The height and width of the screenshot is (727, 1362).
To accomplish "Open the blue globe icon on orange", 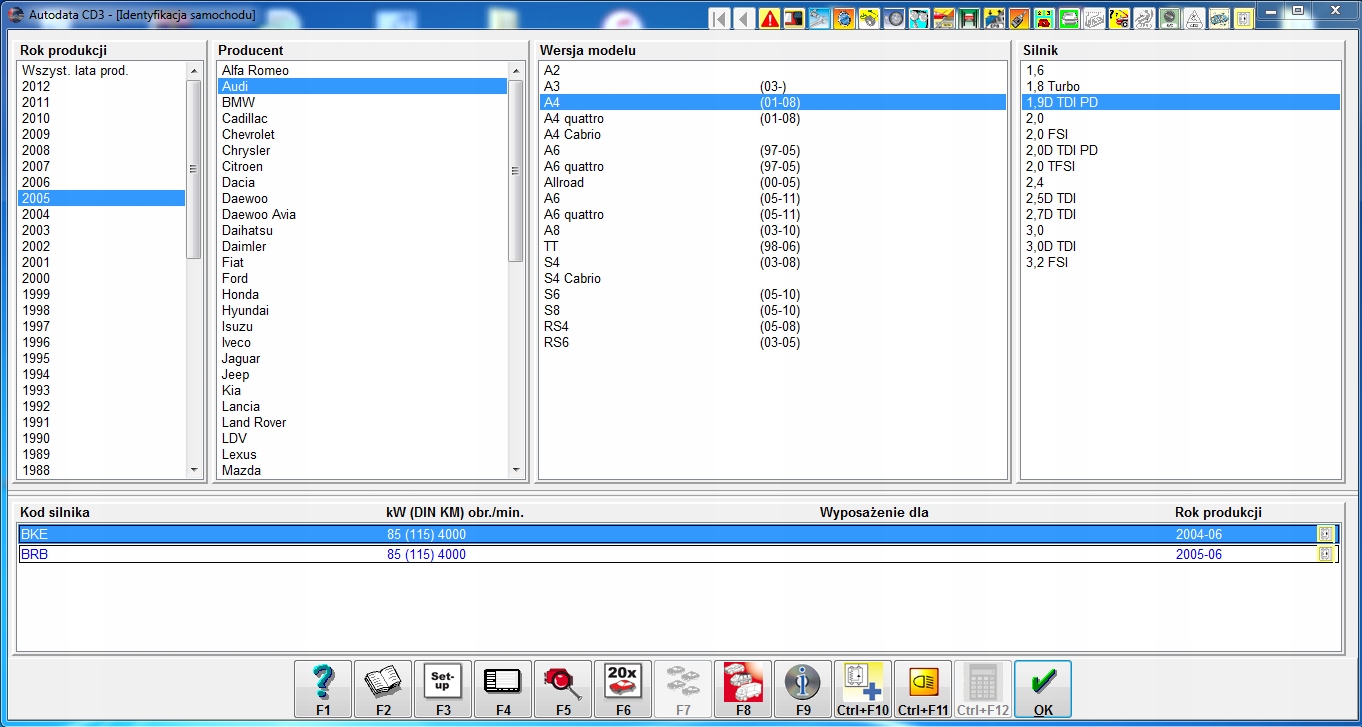I will pyautogui.click(x=844, y=18).
